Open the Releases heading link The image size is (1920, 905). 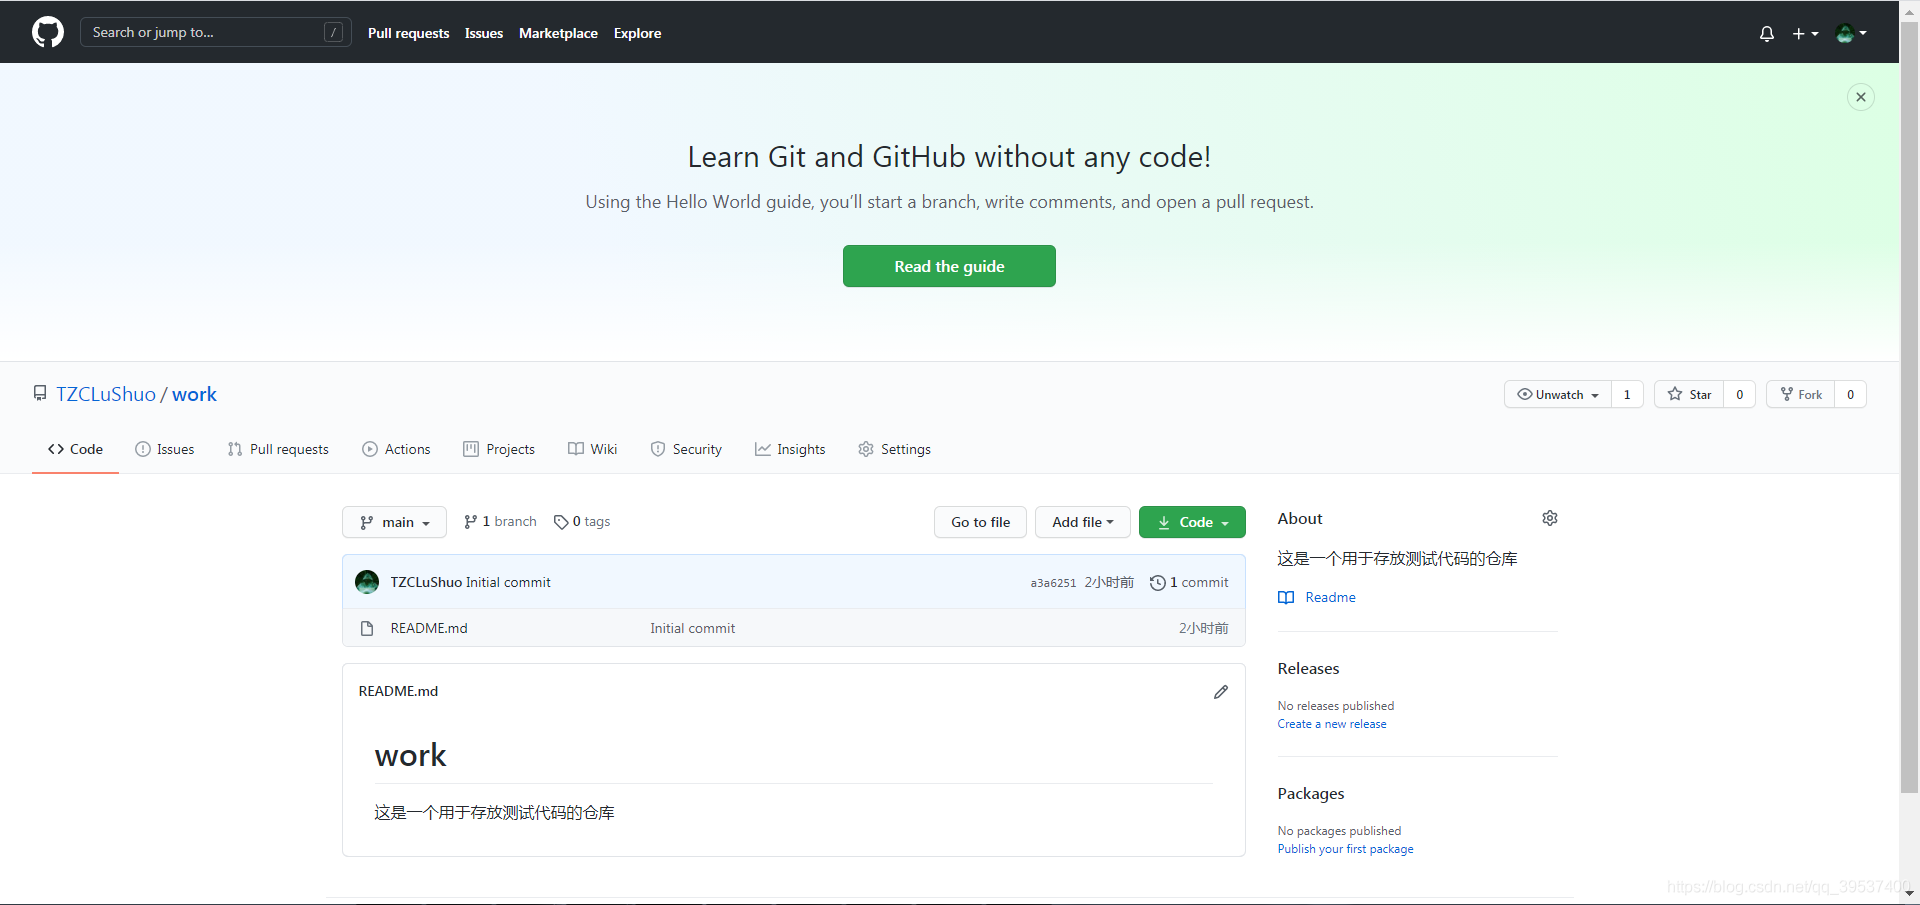(1308, 668)
